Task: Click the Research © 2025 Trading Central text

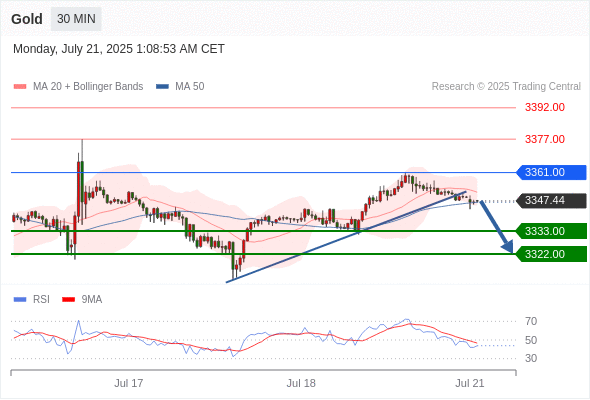Action: pos(506,87)
